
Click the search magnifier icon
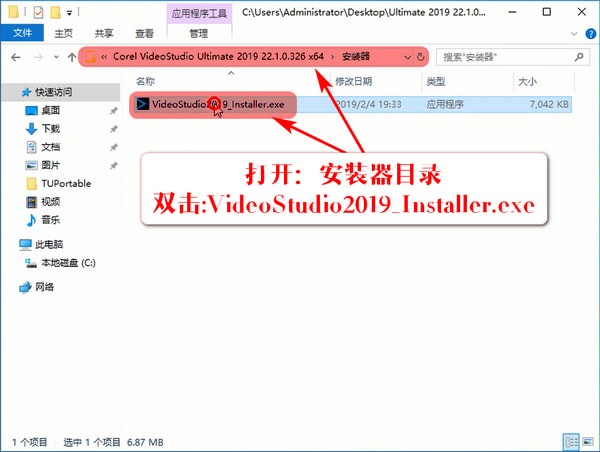579,57
